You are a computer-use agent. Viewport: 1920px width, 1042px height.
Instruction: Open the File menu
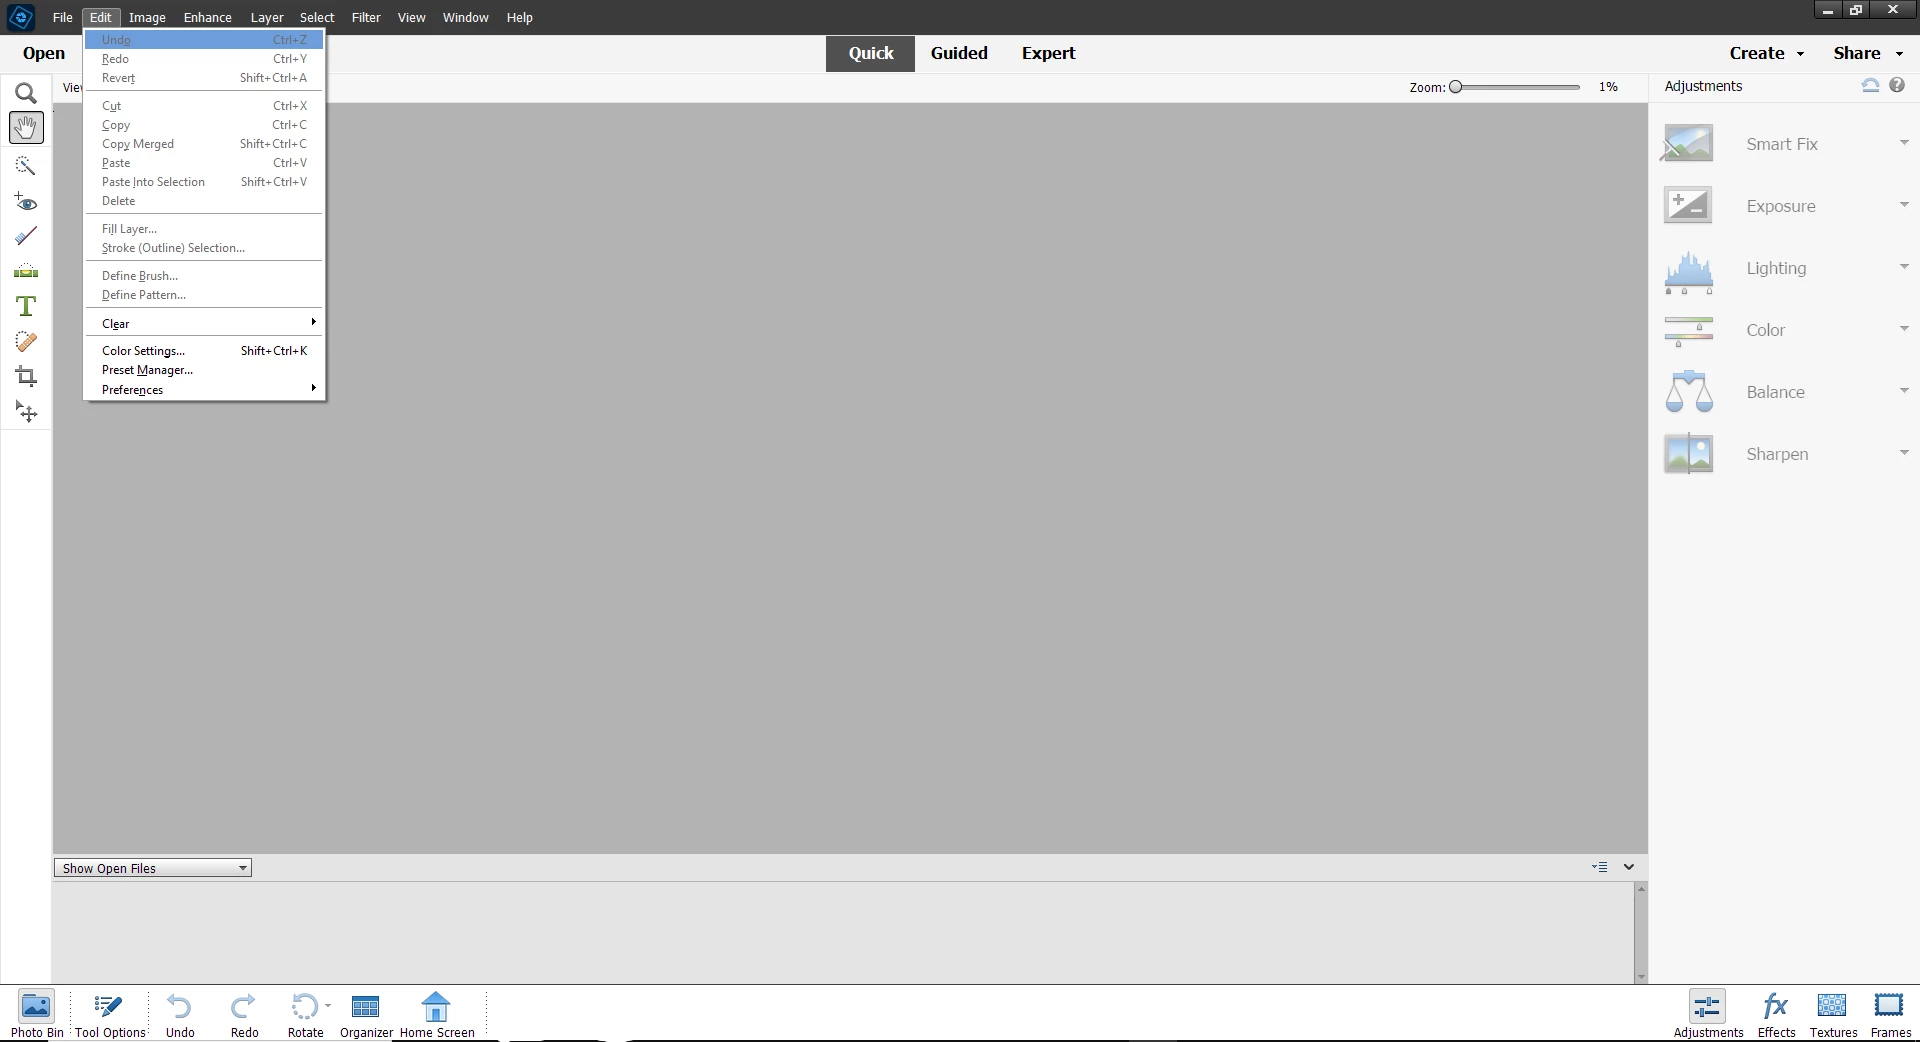click(x=62, y=17)
